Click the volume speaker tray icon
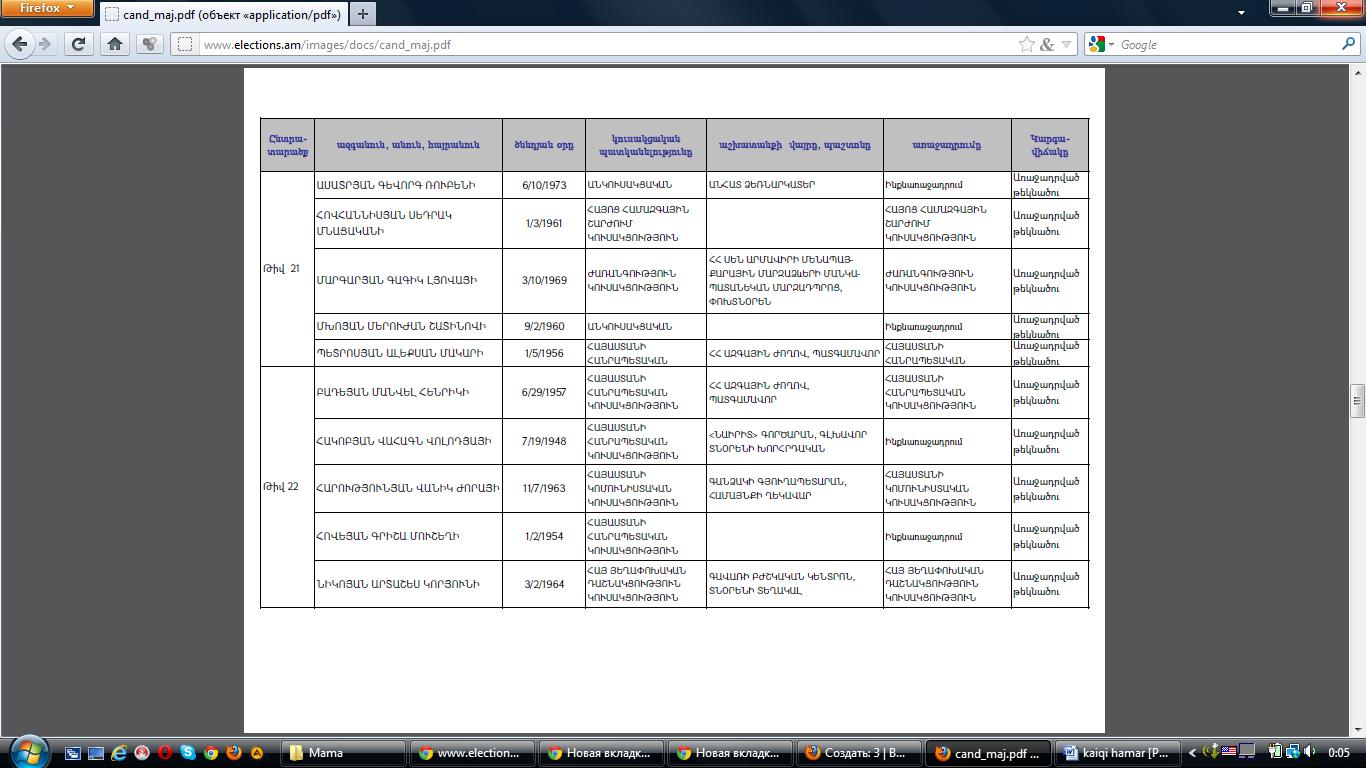Screen dimensions: 1366x768 [x=1308, y=752]
